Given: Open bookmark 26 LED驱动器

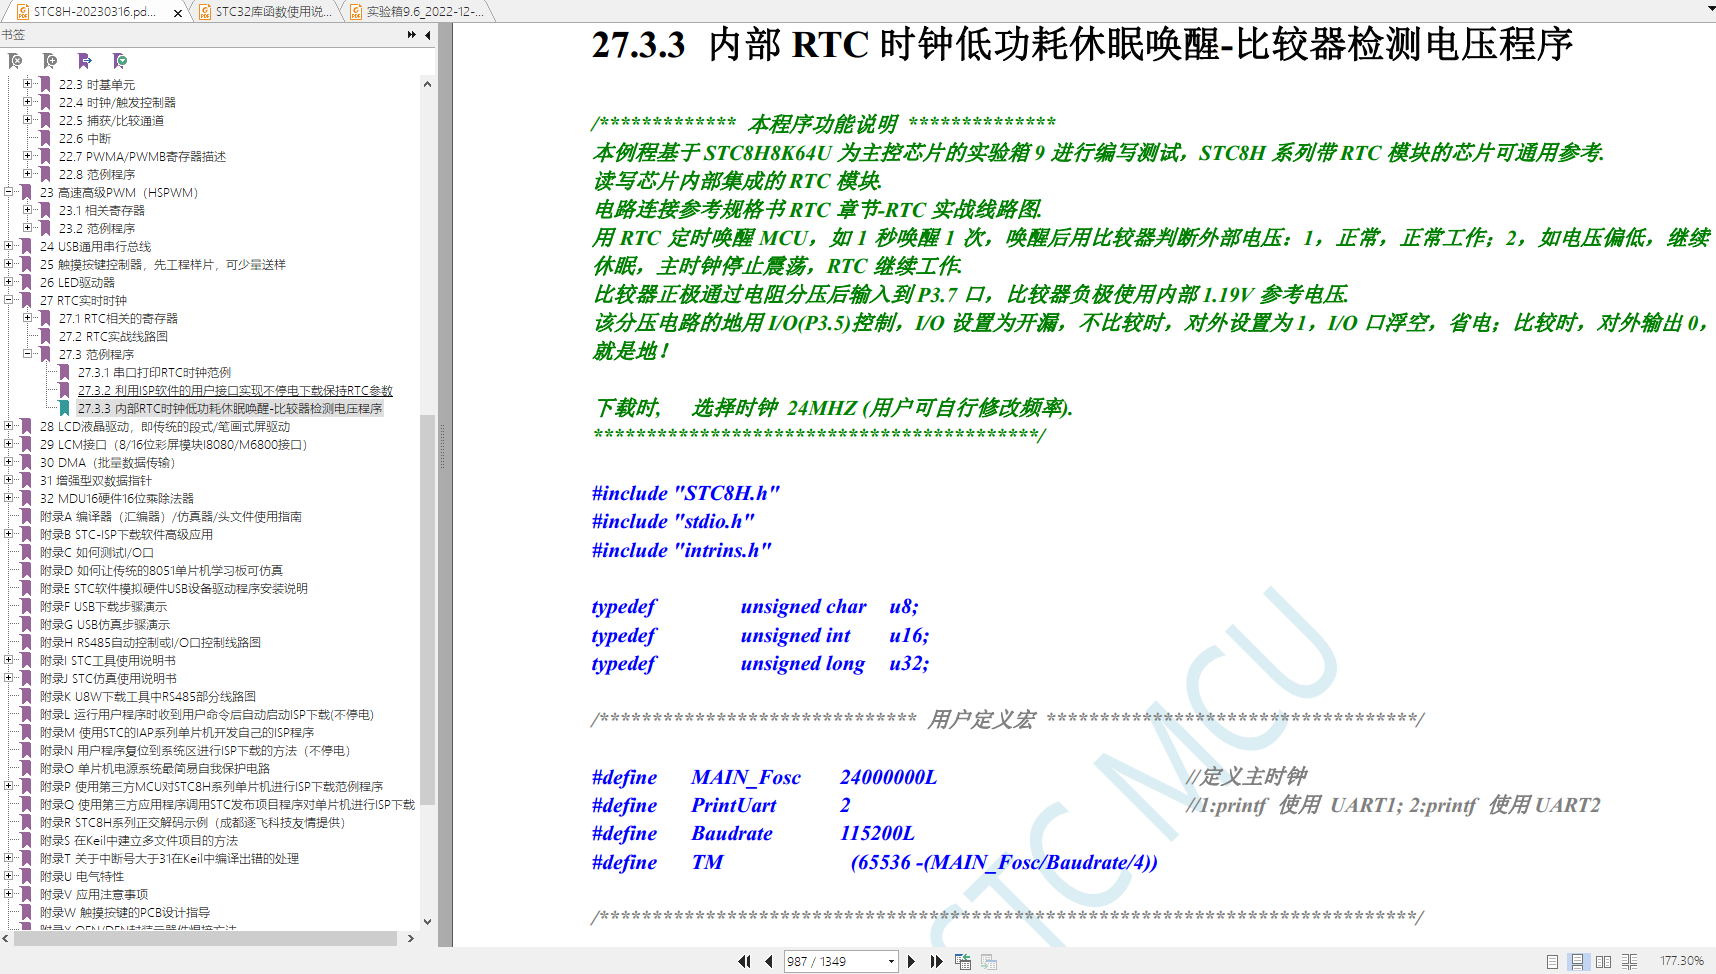Looking at the screenshot, I should click(77, 282).
